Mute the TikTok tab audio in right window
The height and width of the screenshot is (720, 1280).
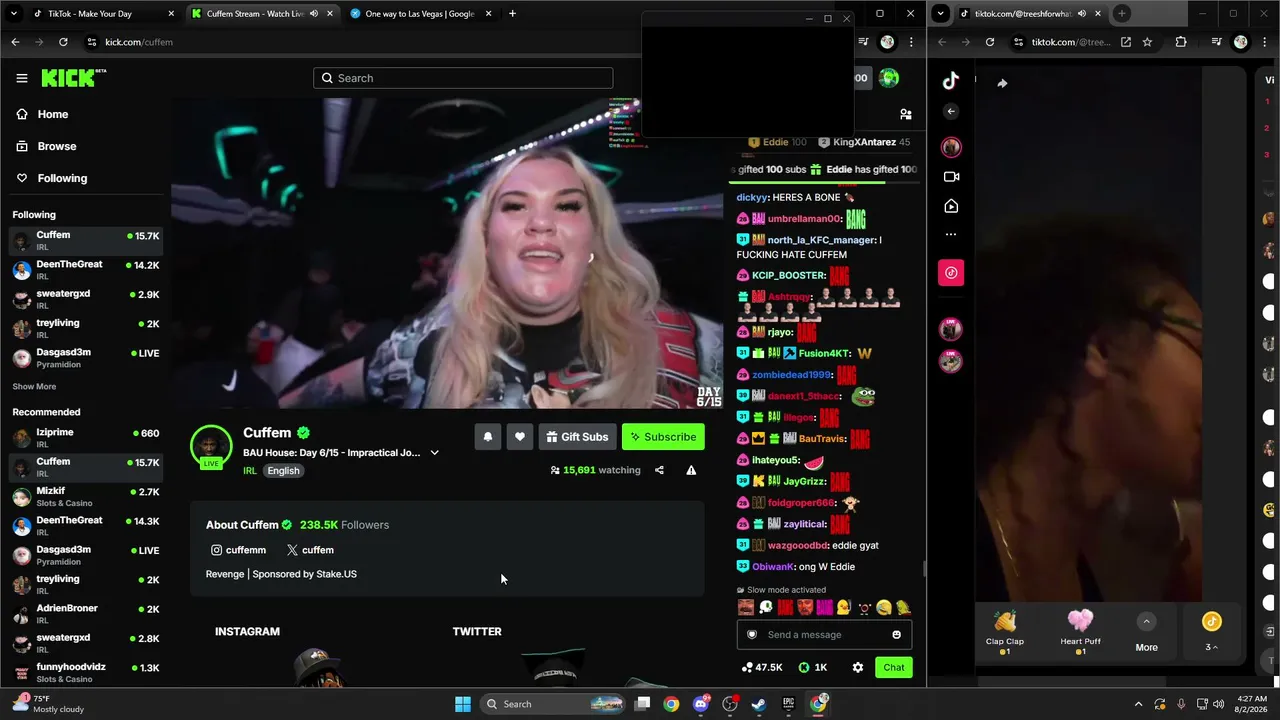point(1081,14)
